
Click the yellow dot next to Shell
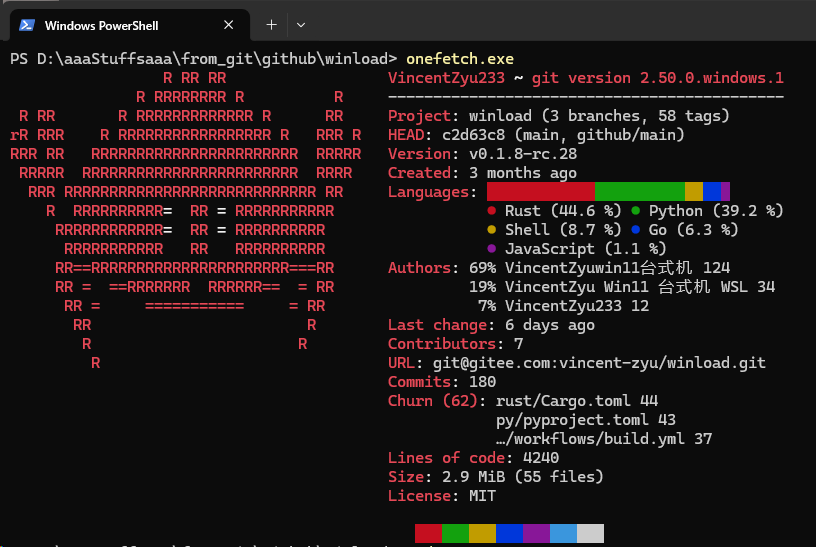pyautogui.click(x=491, y=230)
